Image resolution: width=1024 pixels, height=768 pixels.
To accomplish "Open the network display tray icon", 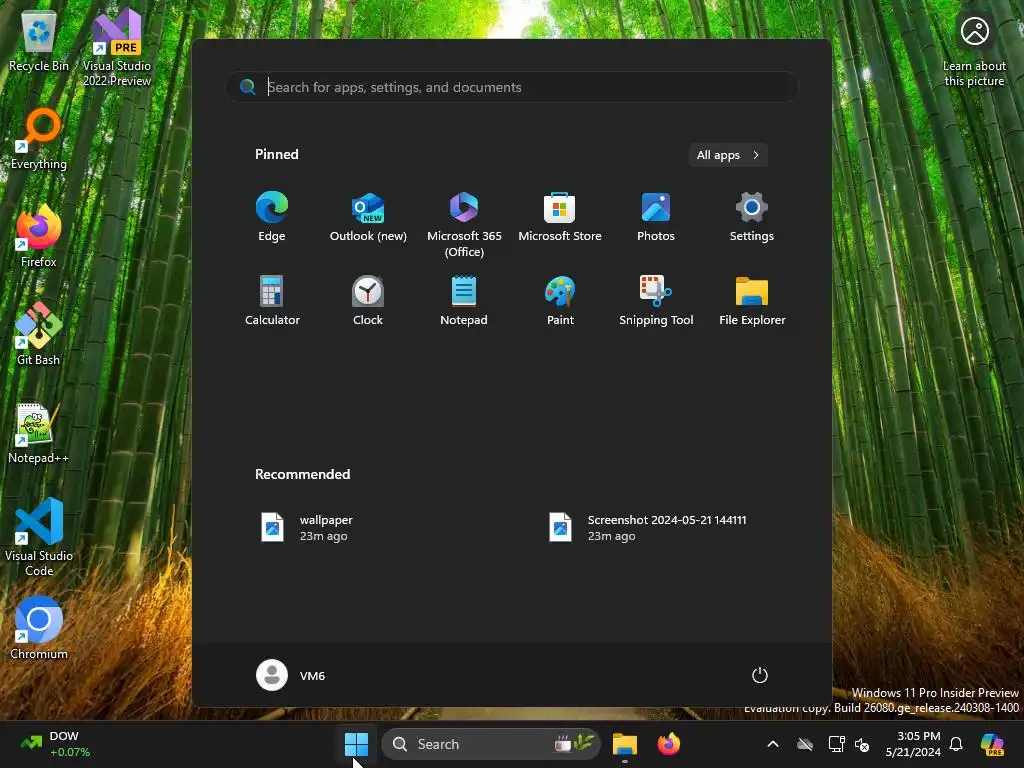I will 836,744.
